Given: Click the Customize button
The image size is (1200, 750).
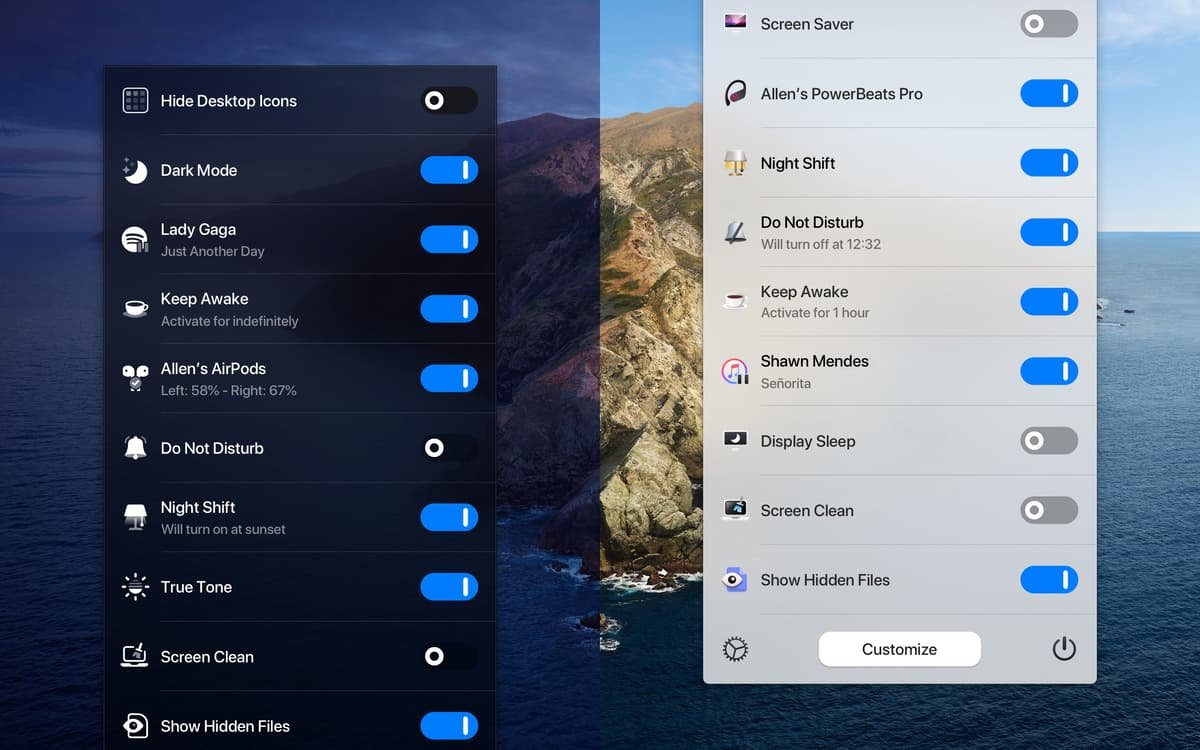Looking at the screenshot, I should [x=900, y=649].
